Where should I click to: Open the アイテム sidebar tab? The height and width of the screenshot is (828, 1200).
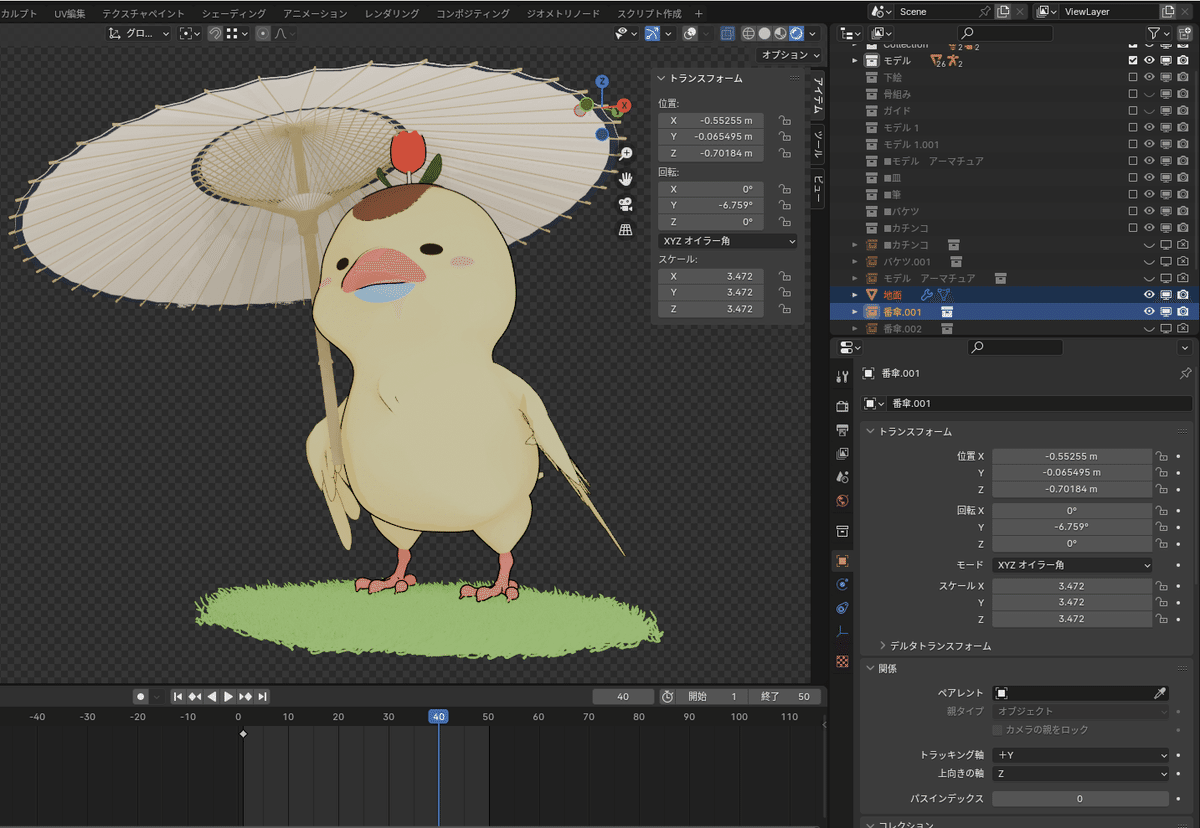pos(818,95)
